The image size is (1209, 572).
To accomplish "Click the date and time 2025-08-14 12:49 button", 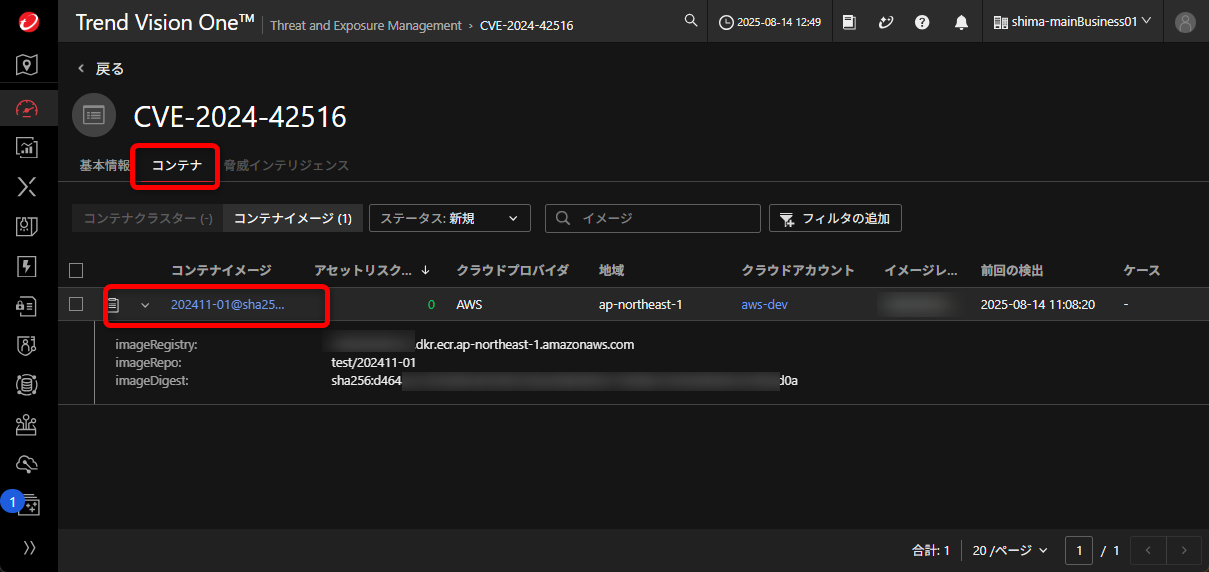I will click(x=769, y=22).
